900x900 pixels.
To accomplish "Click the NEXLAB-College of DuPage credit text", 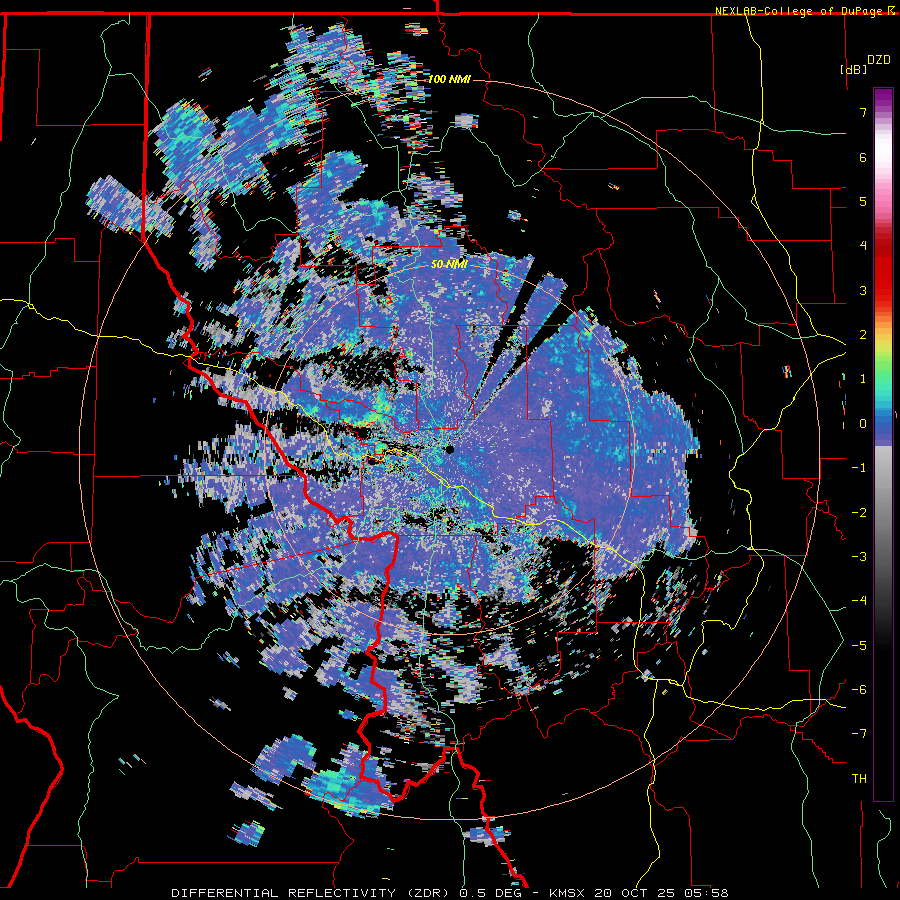I will click(800, 11).
